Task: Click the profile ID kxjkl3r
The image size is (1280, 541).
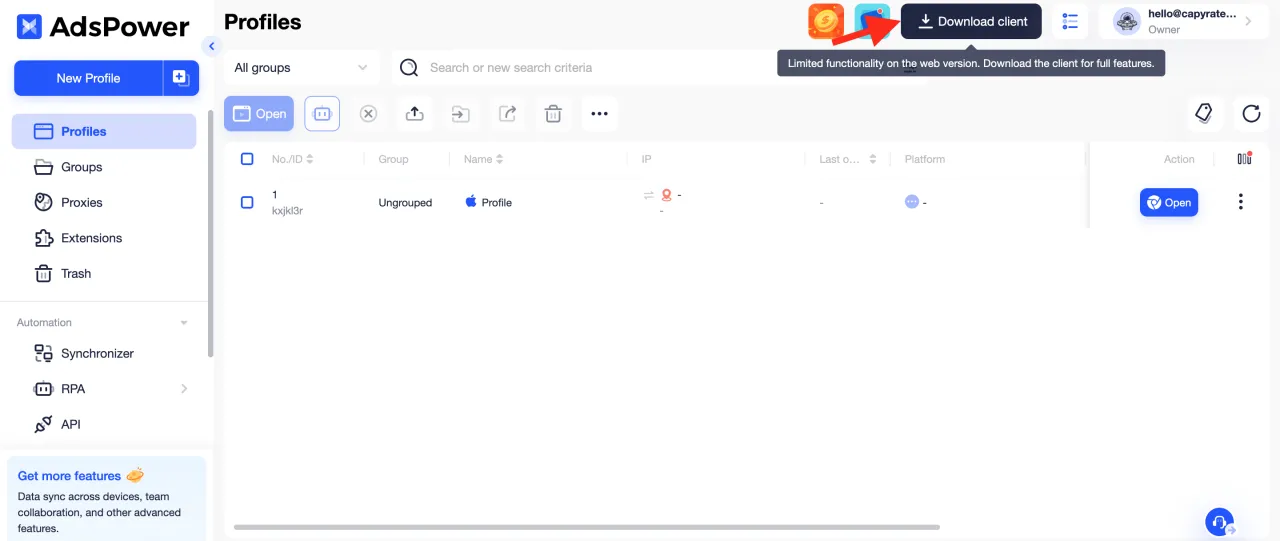Action: (x=287, y=211)
